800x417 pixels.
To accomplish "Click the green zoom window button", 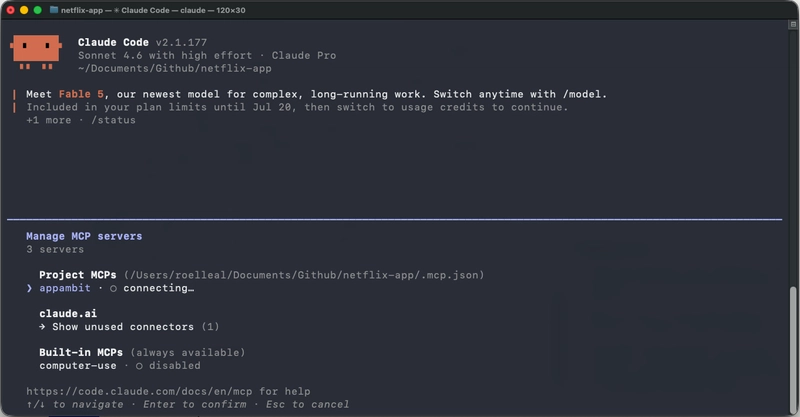I will pyautogui.click(x=37, y=10).
